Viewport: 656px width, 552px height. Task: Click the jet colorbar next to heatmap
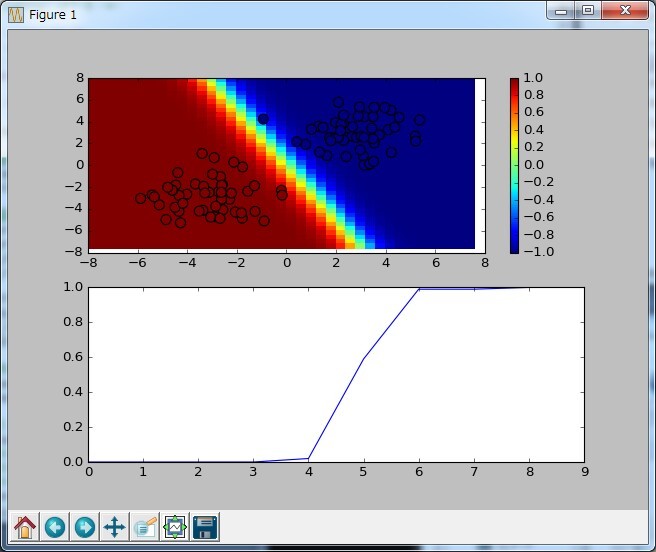click(514, 165)
